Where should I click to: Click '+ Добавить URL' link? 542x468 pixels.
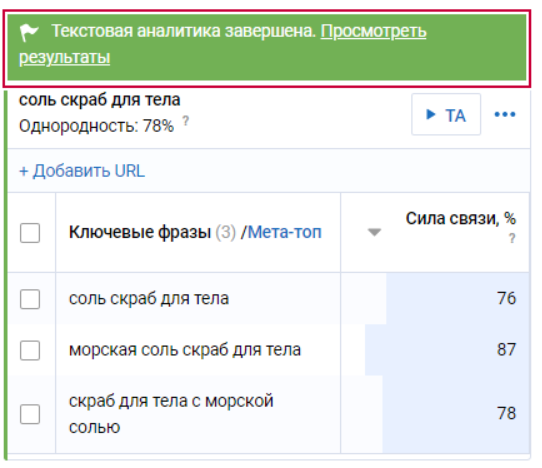[82, 171]
